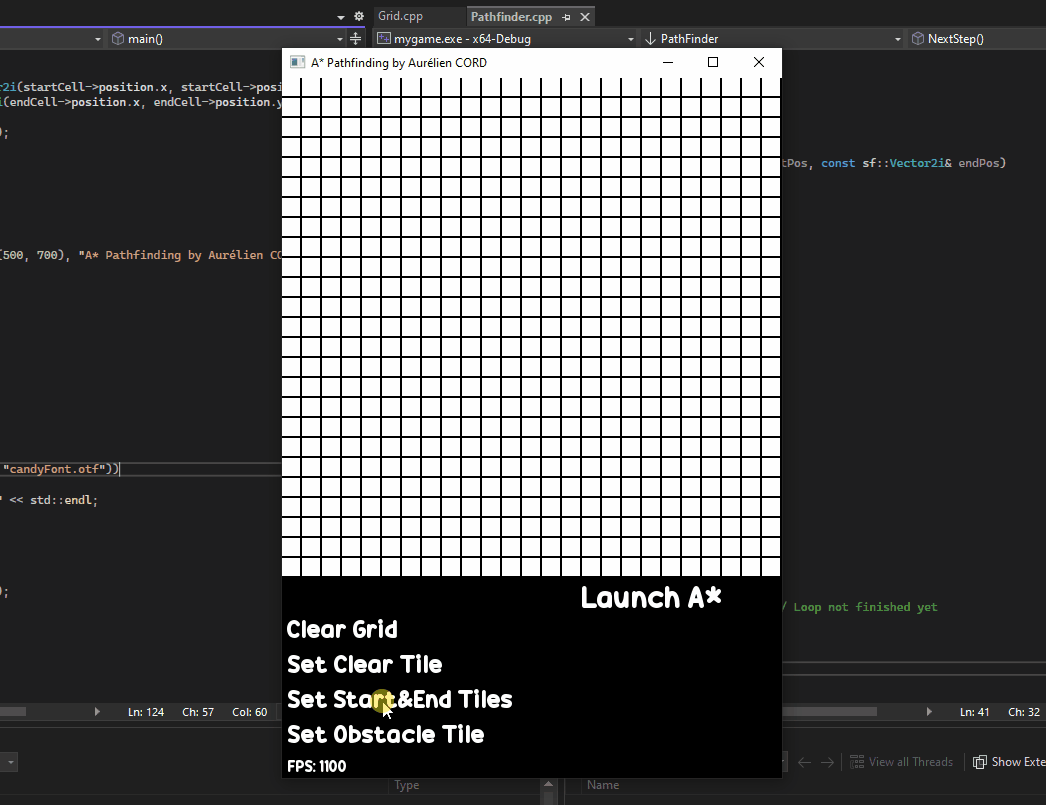The height and width of the screenshot is (805, 1046).
Task: Click the right editor scroll-right arrow
Action: [x=929, y=712]
